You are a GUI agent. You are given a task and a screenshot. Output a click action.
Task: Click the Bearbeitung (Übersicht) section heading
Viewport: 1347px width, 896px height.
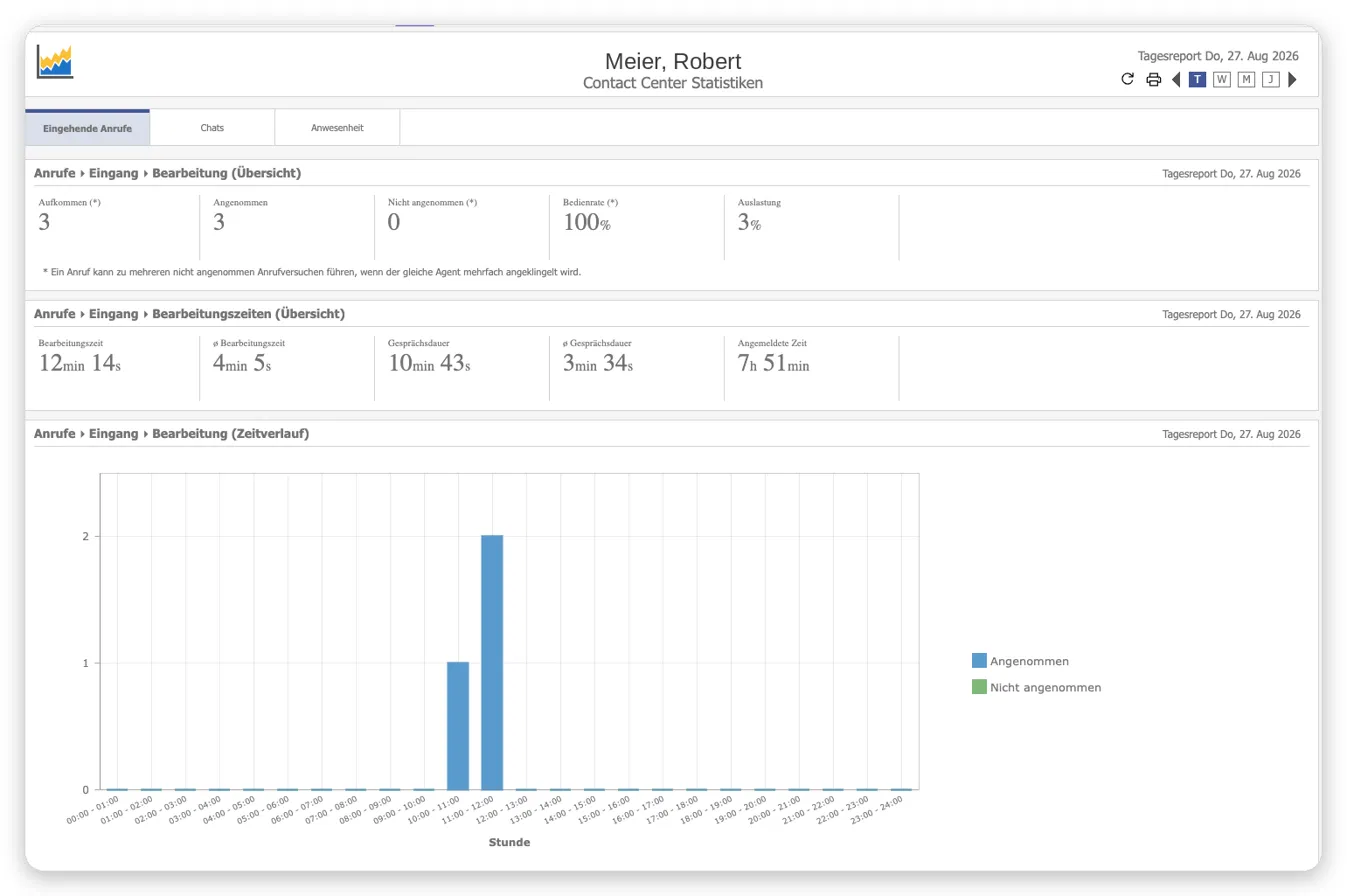click(226, 173)
